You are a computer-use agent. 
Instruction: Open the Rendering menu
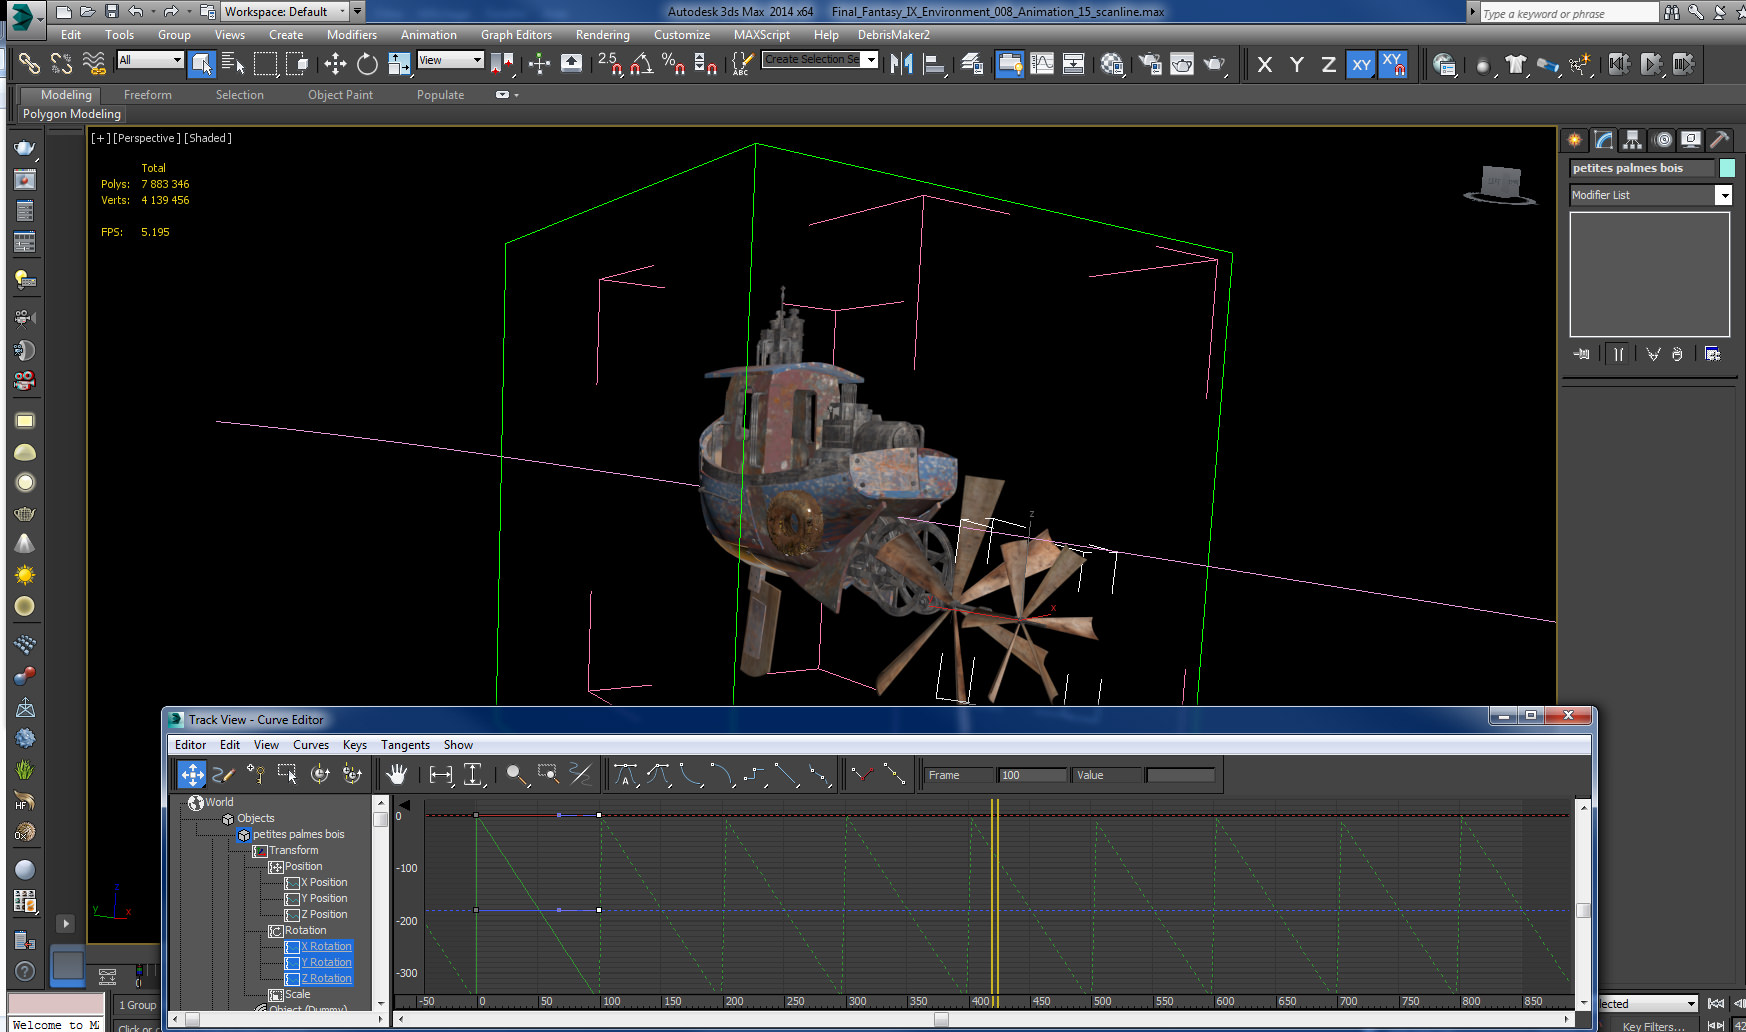point(603,35)
